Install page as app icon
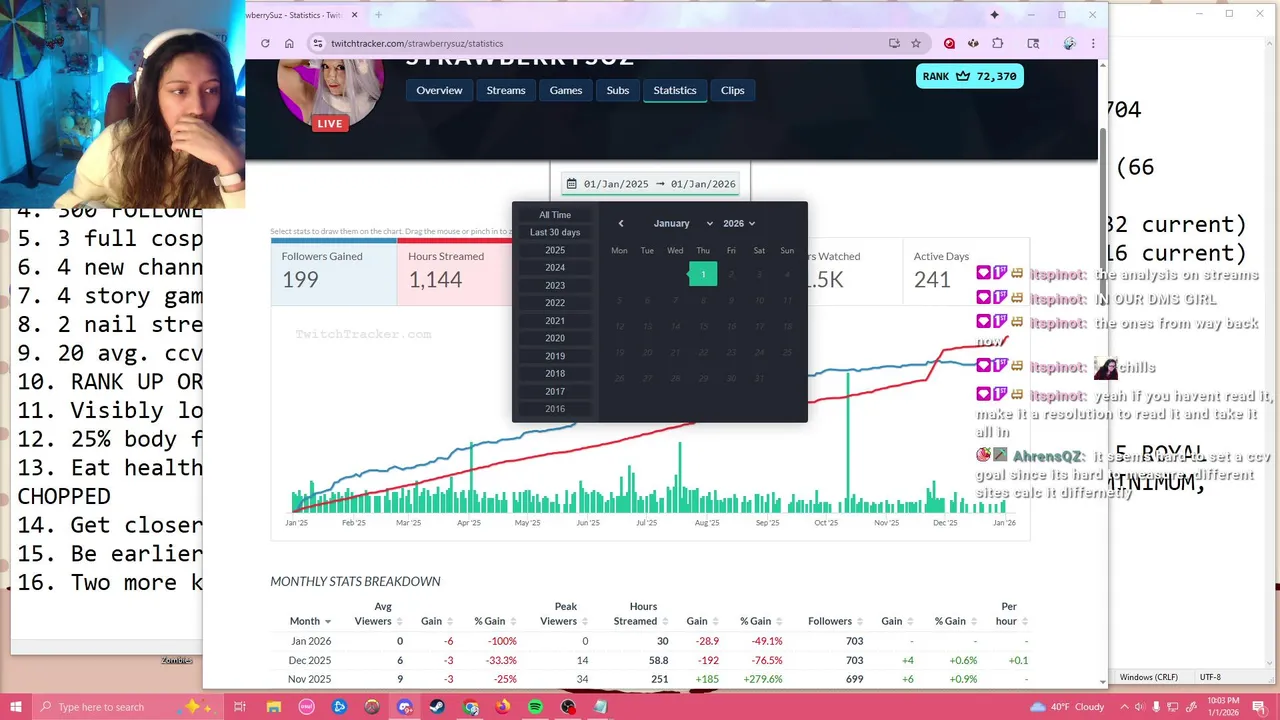This screenshot has height=720, width=1280. point(894,43)
